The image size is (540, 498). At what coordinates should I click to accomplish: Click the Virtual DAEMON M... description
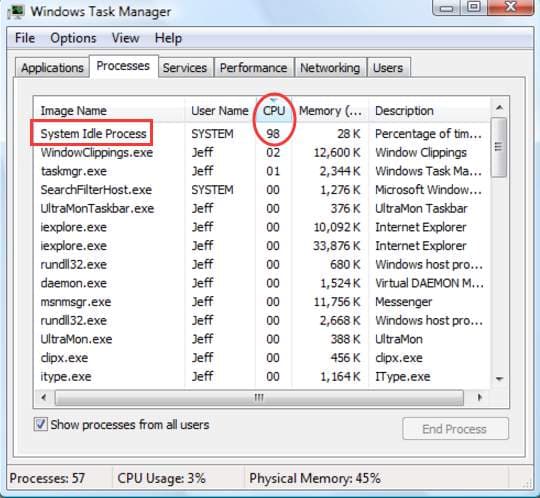click(429, 283)
